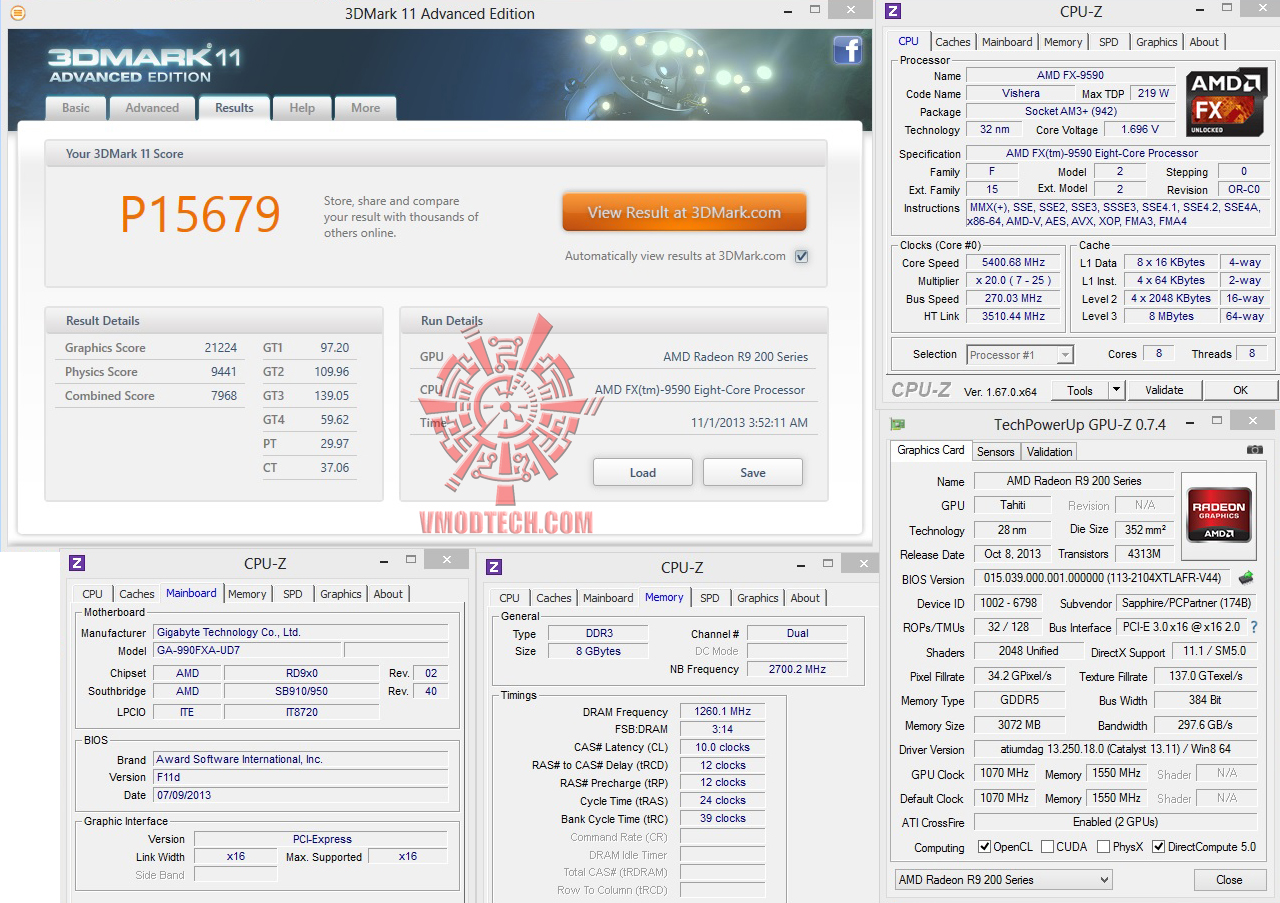
Task: Click the 3DMark 11 orange title bar icon
Action: point(18,13)
